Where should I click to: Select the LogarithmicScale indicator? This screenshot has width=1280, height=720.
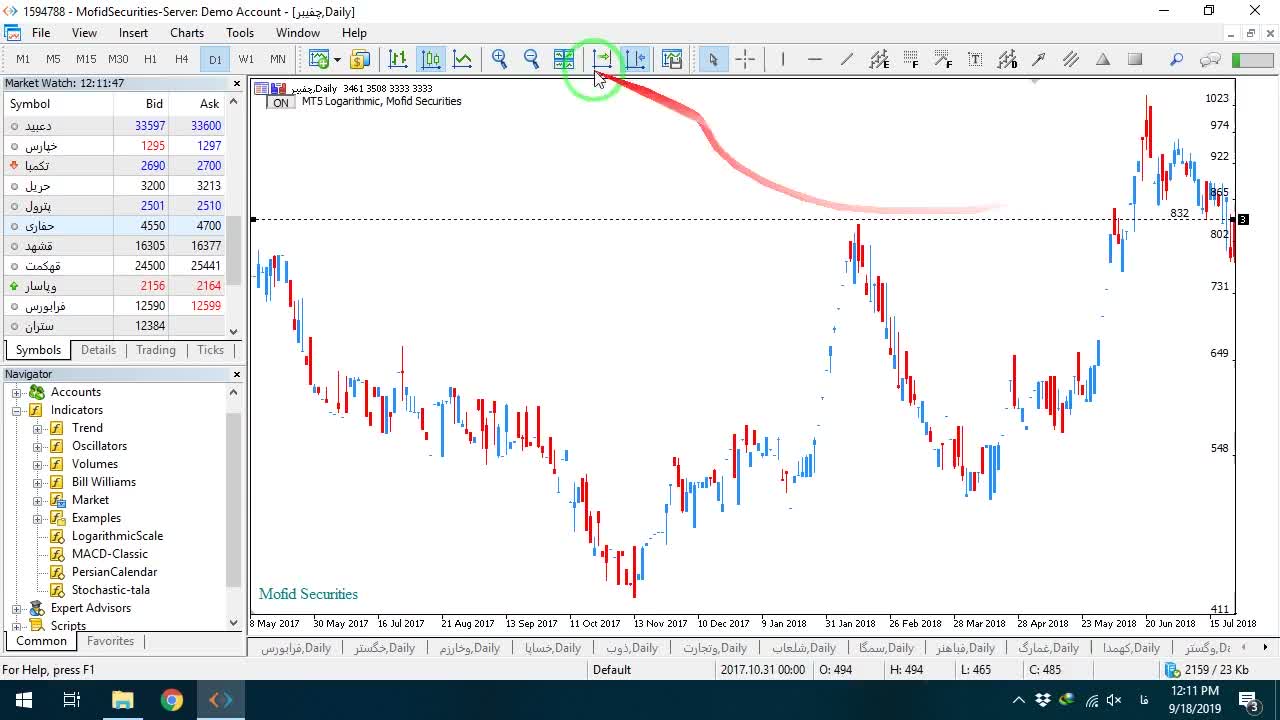tap(117, 536)
